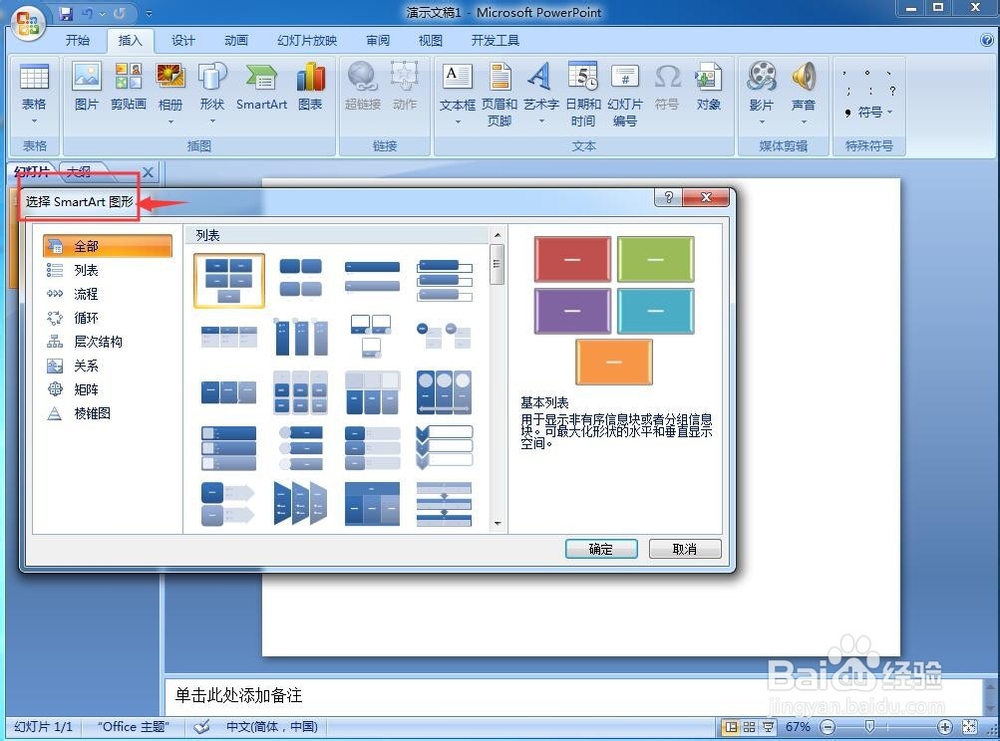Insert a movie (影片)
Screen dimensions: 1000x741
[x=761, y=93]
